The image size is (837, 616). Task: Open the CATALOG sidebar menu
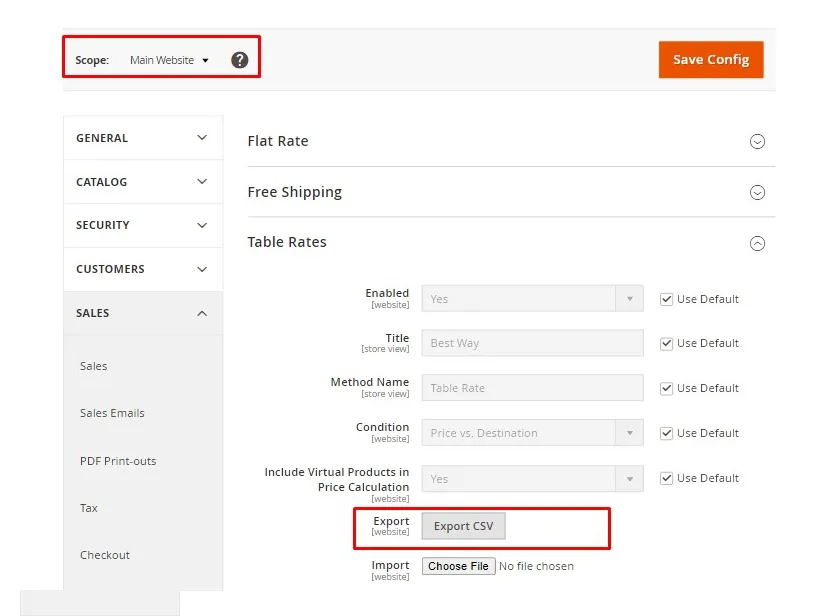(142, 181)
